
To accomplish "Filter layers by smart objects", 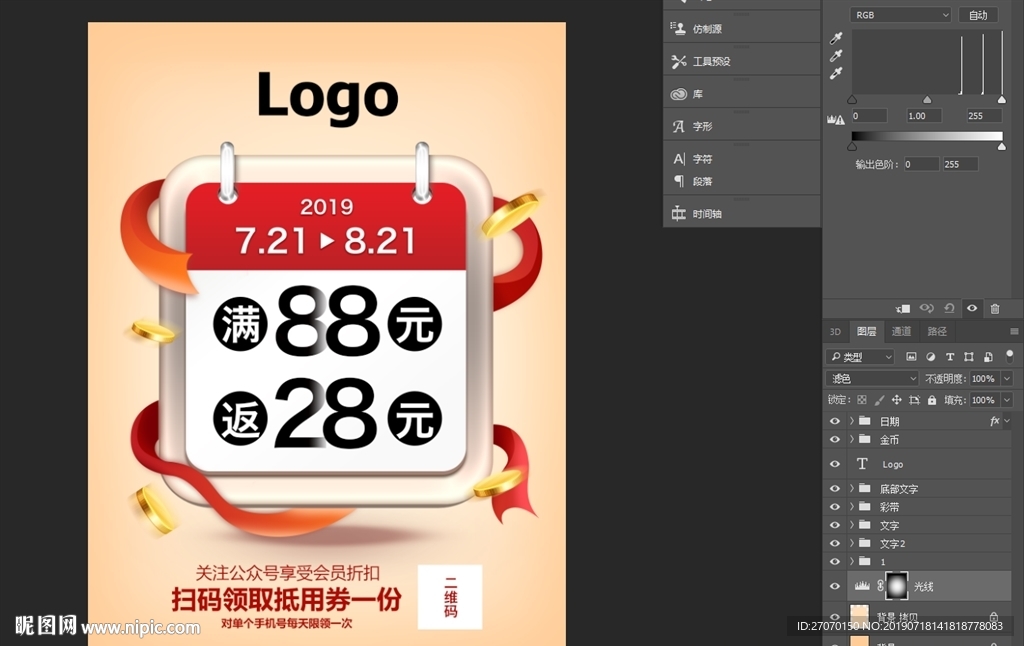I will click(988, 357).
